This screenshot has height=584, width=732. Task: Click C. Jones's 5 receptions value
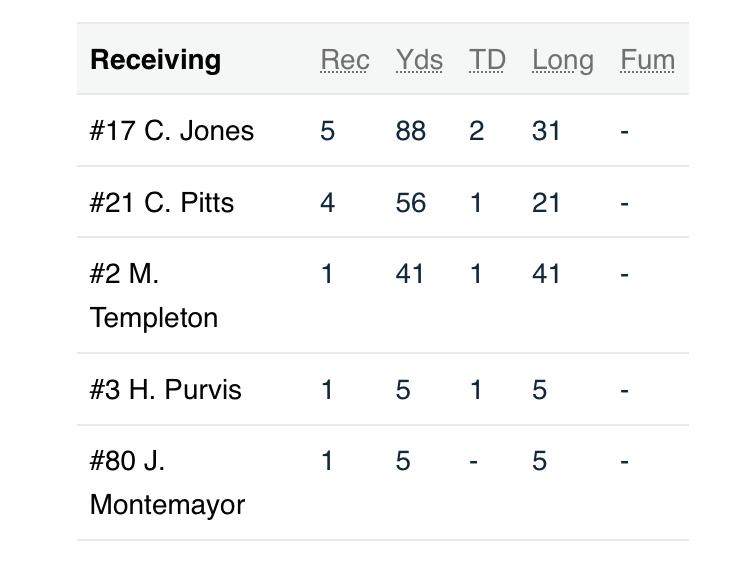[327, 131]
